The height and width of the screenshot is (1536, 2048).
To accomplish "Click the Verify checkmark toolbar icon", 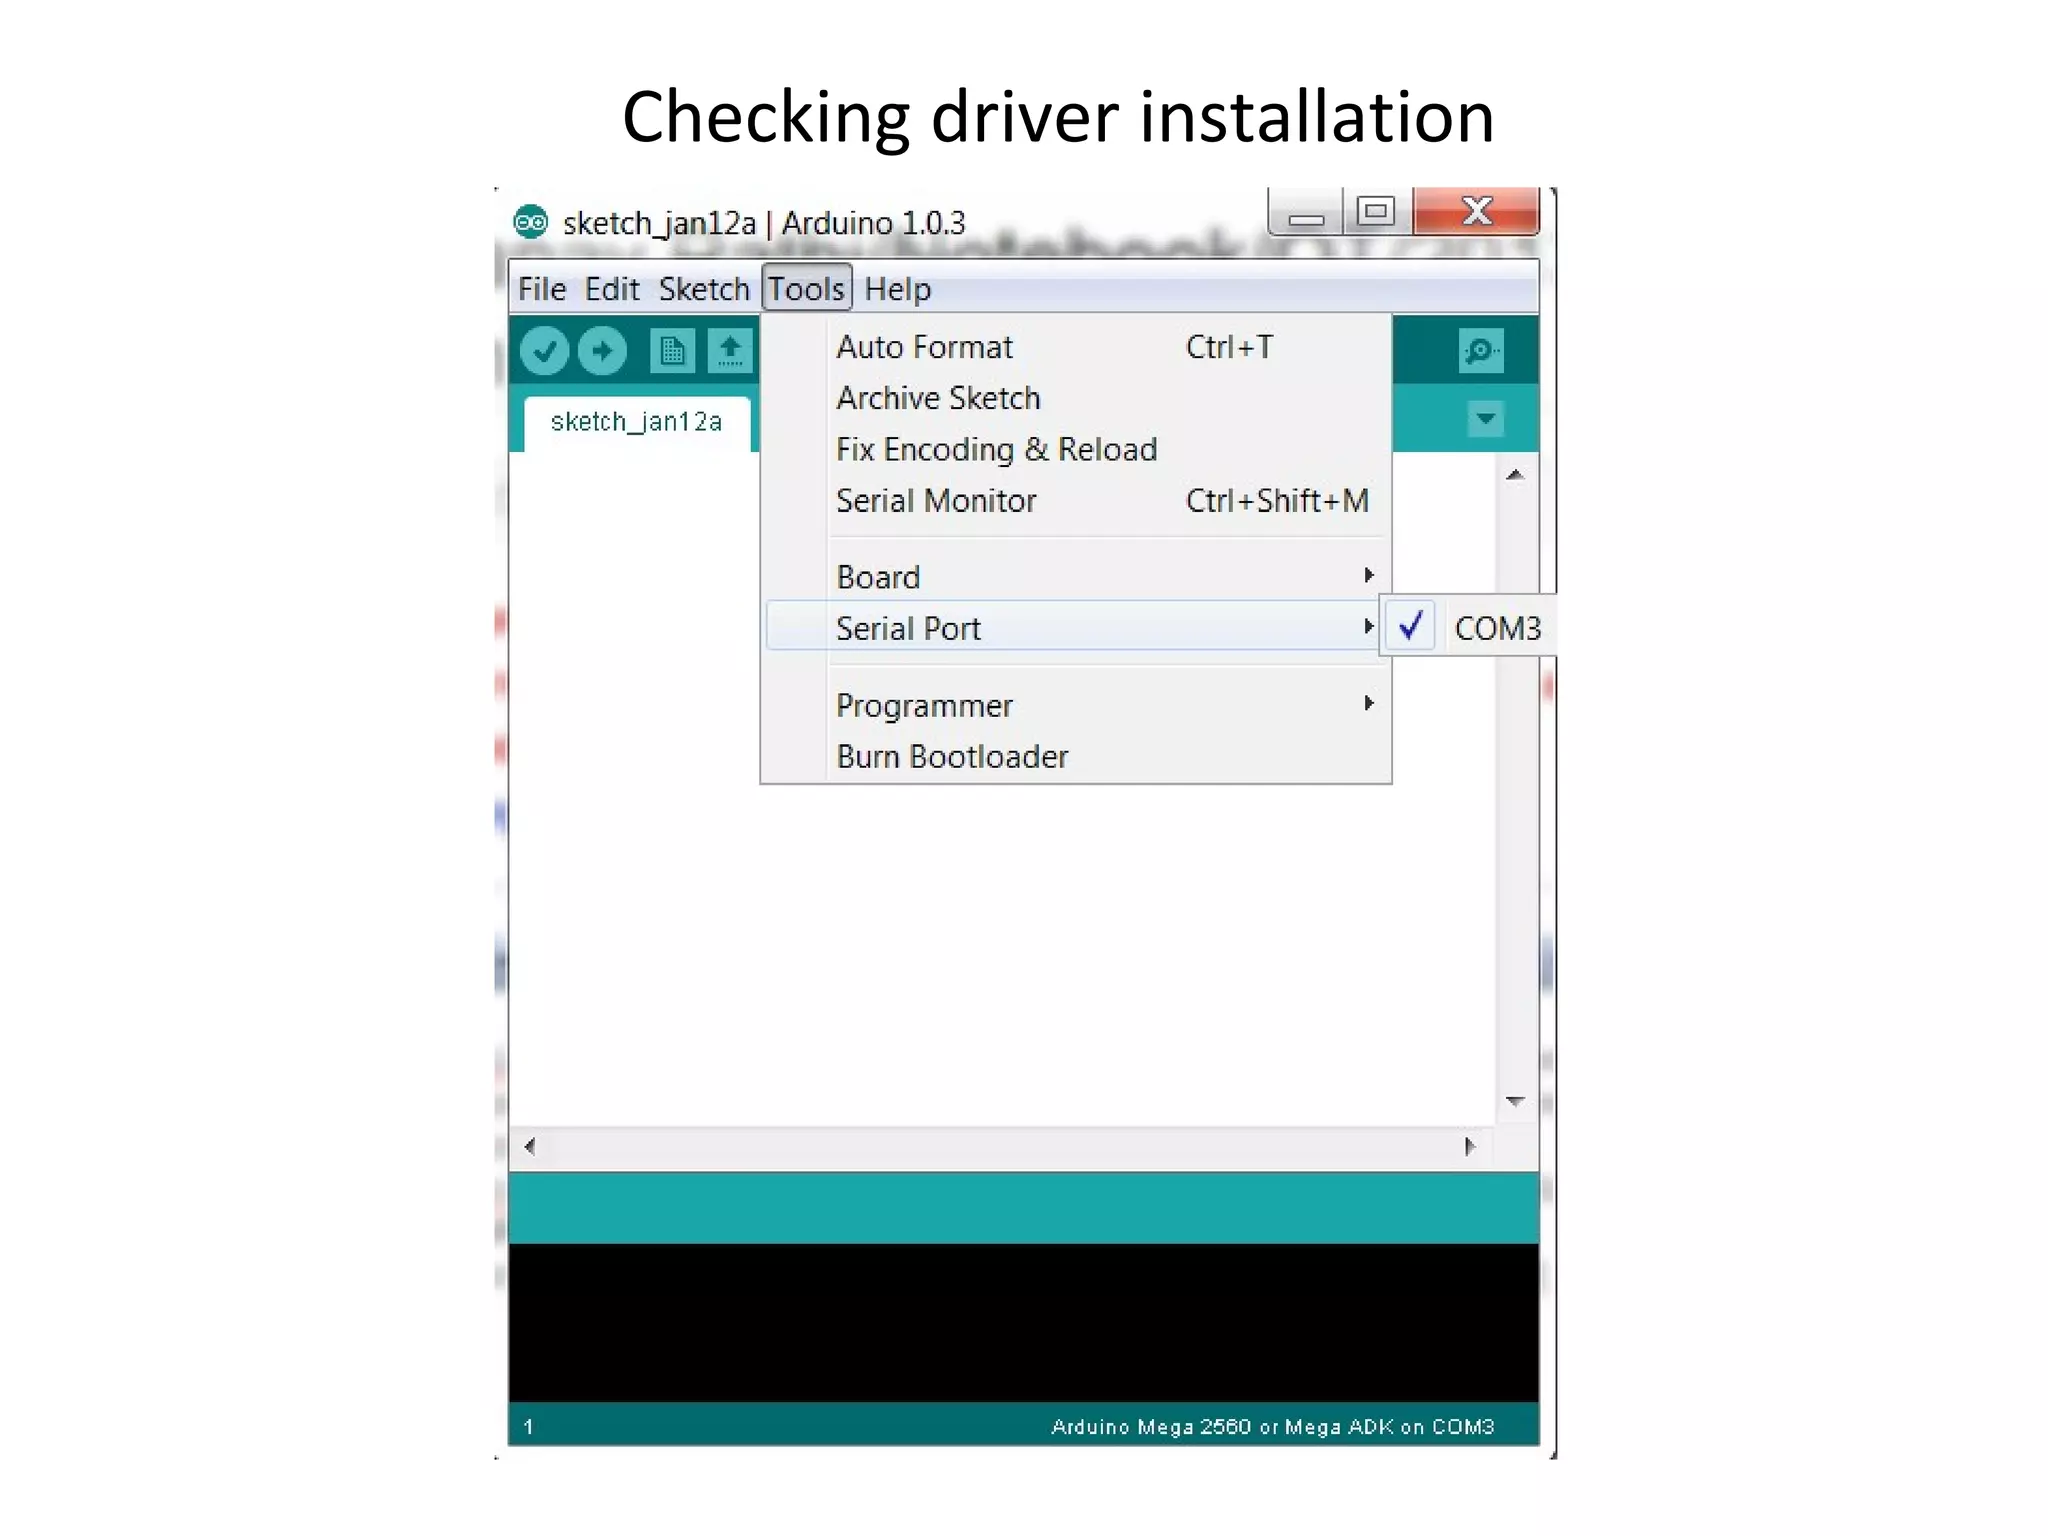I will tap(545, 351).
